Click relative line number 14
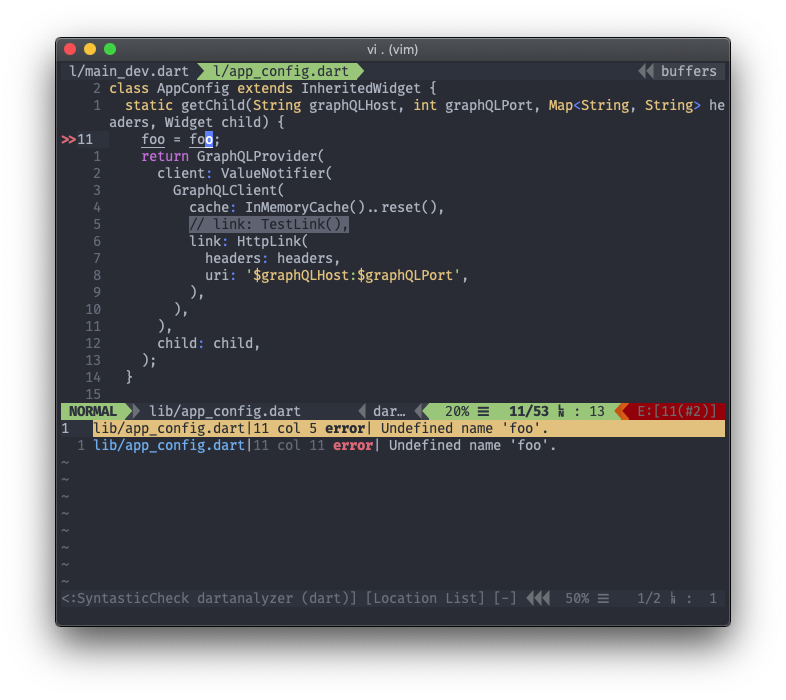This screenshot has height=700, width=786. point(93,377)
